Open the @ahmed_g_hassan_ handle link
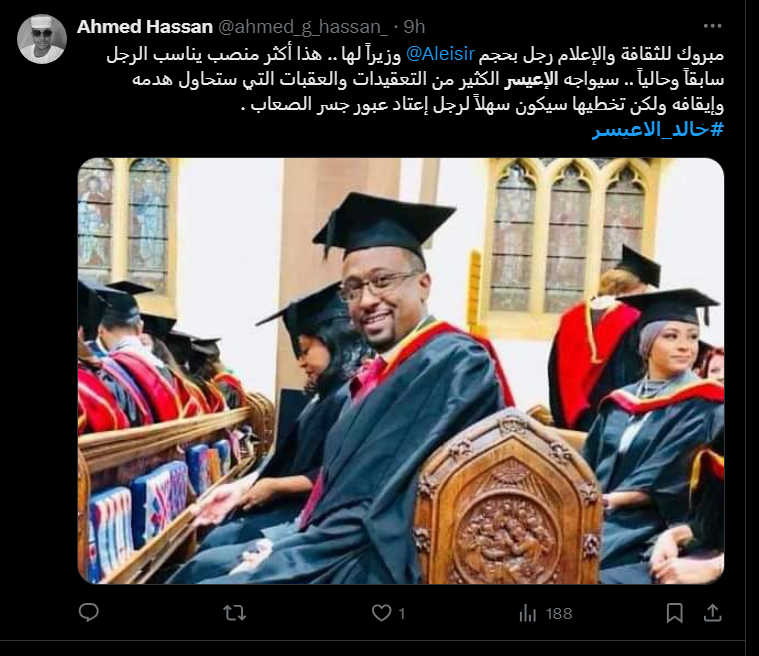 pos(303,27)
